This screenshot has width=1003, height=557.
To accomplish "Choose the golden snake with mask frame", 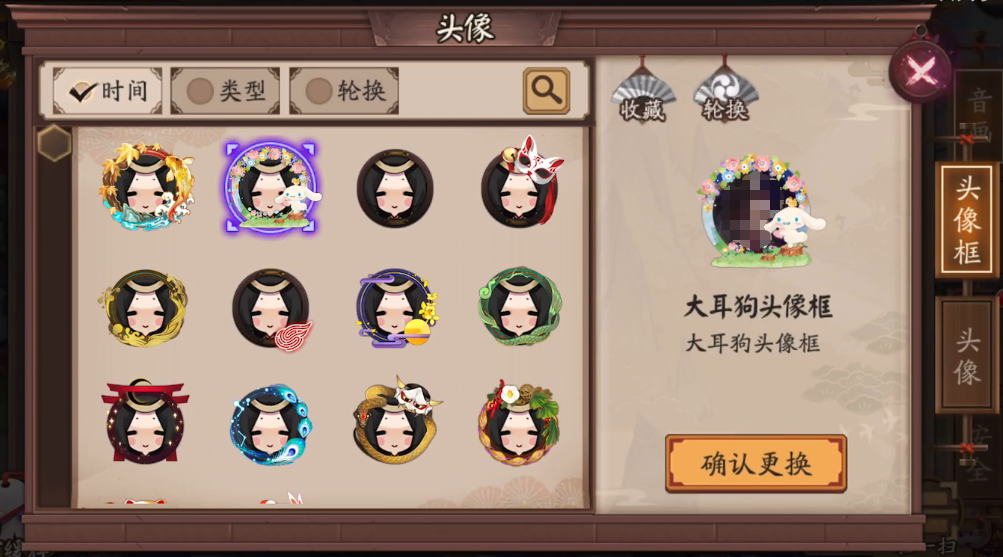I will coord(396,420).
